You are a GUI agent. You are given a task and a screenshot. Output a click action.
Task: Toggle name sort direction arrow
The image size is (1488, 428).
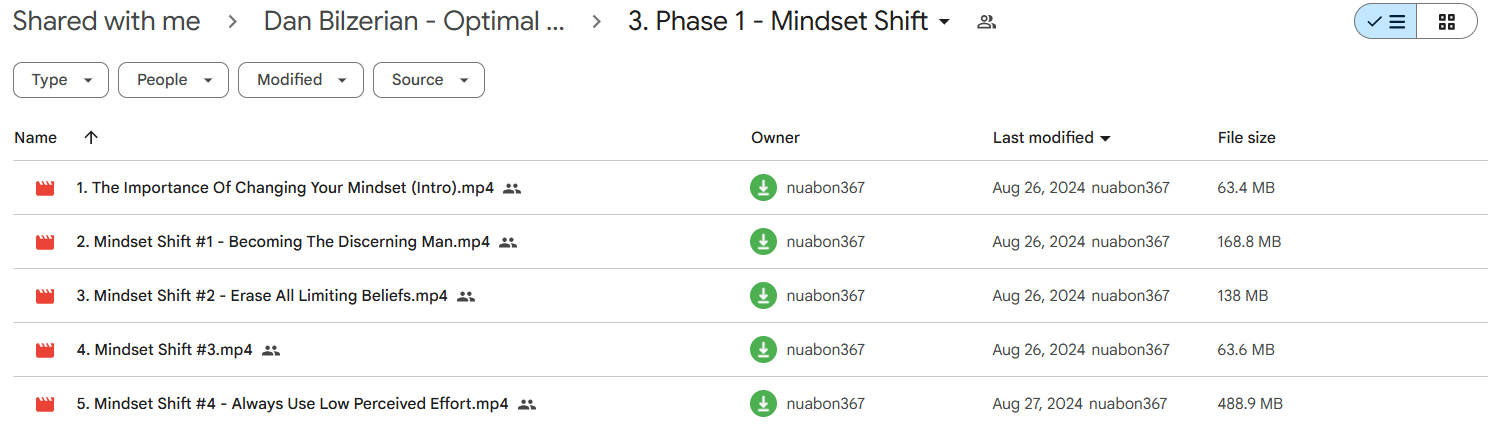tap(91, 138)
